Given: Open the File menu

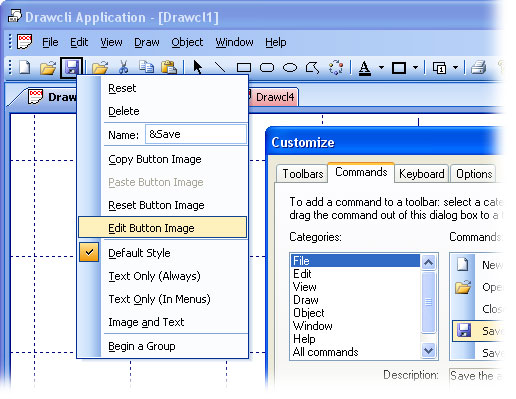Looking at the screenshot, I should [50, 42].
